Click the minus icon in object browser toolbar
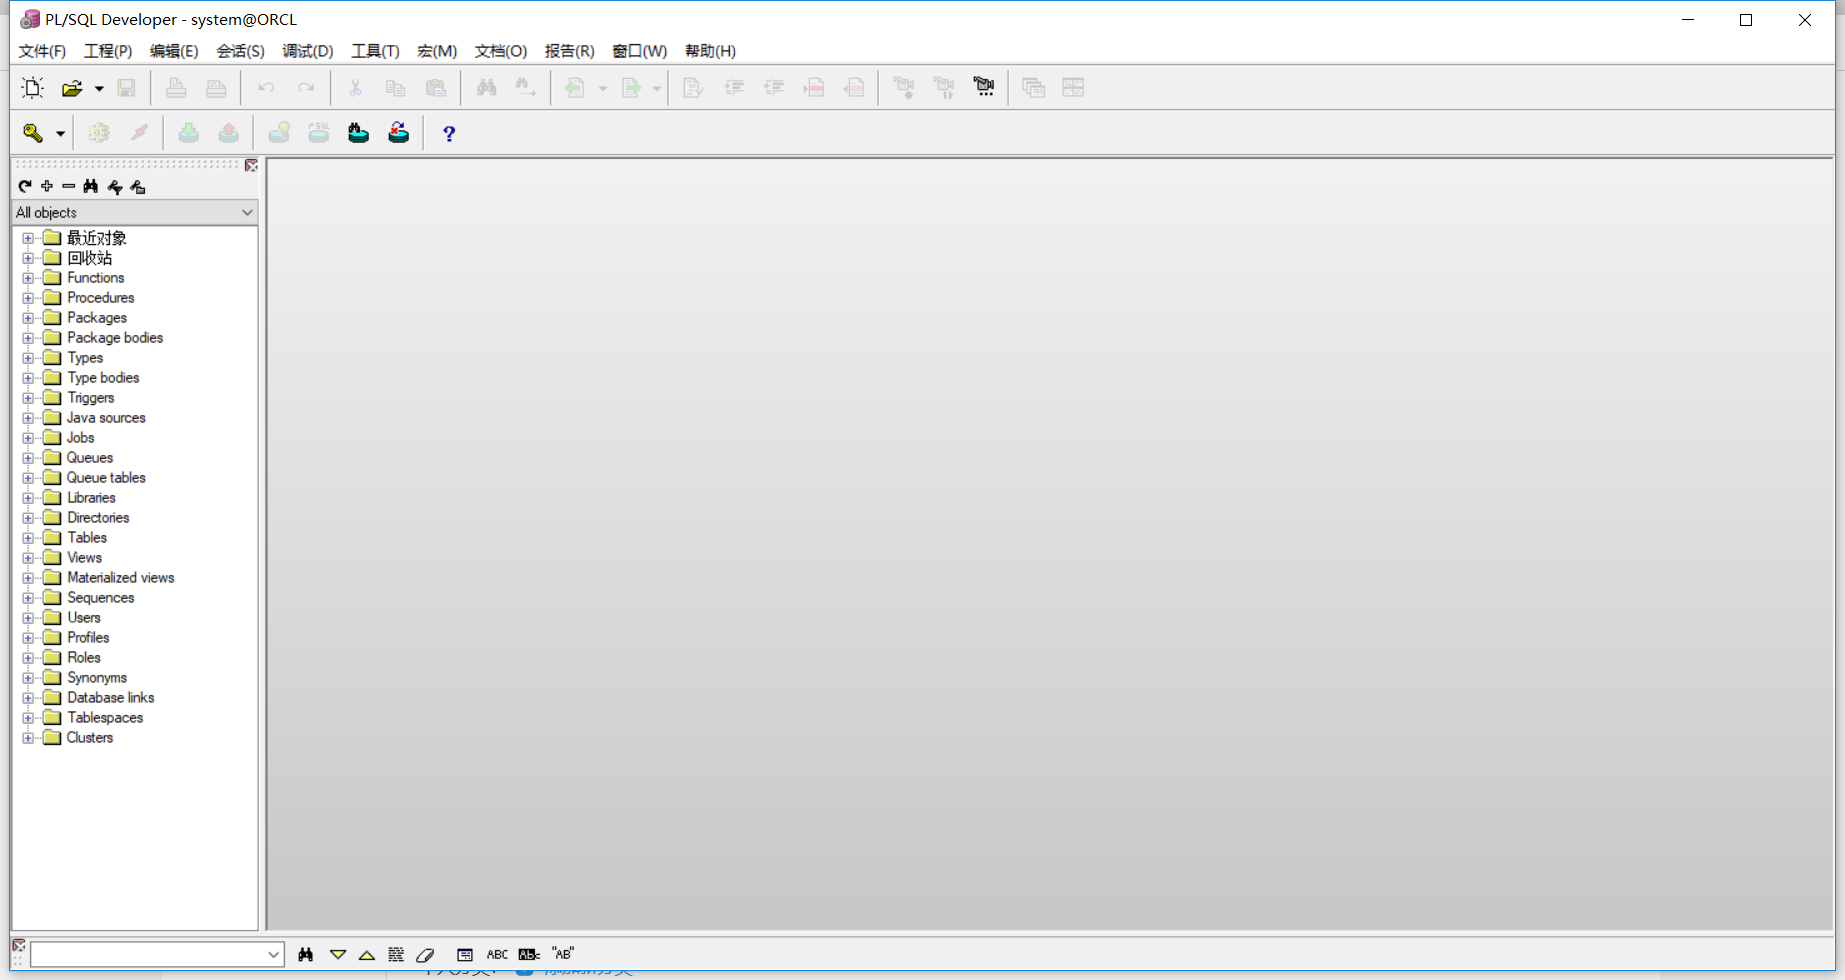The height and width of the screenshot is (980, 1845). point(69,186)
